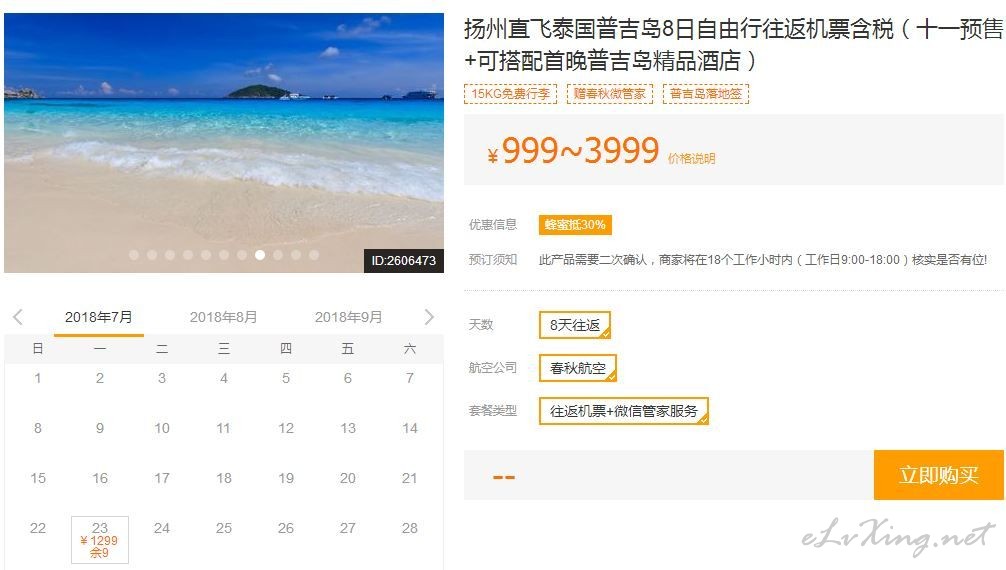The image size is (1006, 570).
Task: Click July 24 in the calendar
Action: tap(162, 528)
